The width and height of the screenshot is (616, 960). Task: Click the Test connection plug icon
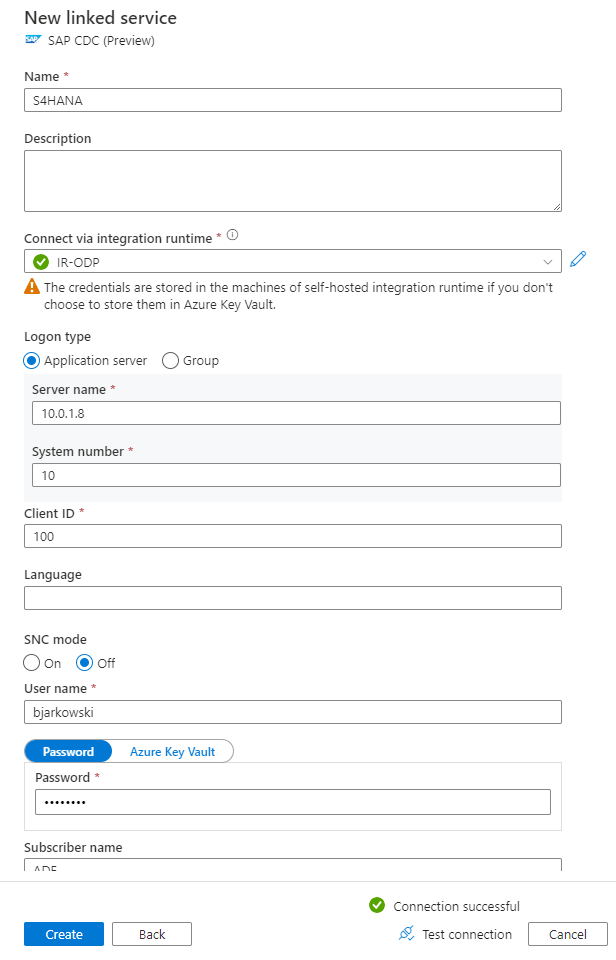coord(407,934)
